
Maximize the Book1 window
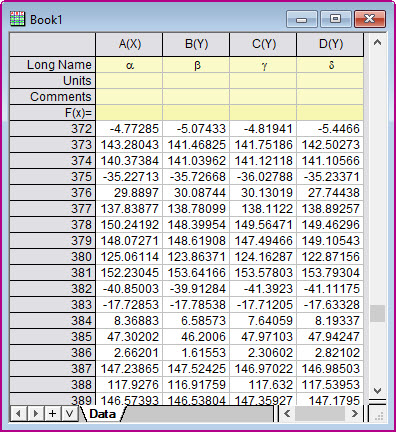335,19
